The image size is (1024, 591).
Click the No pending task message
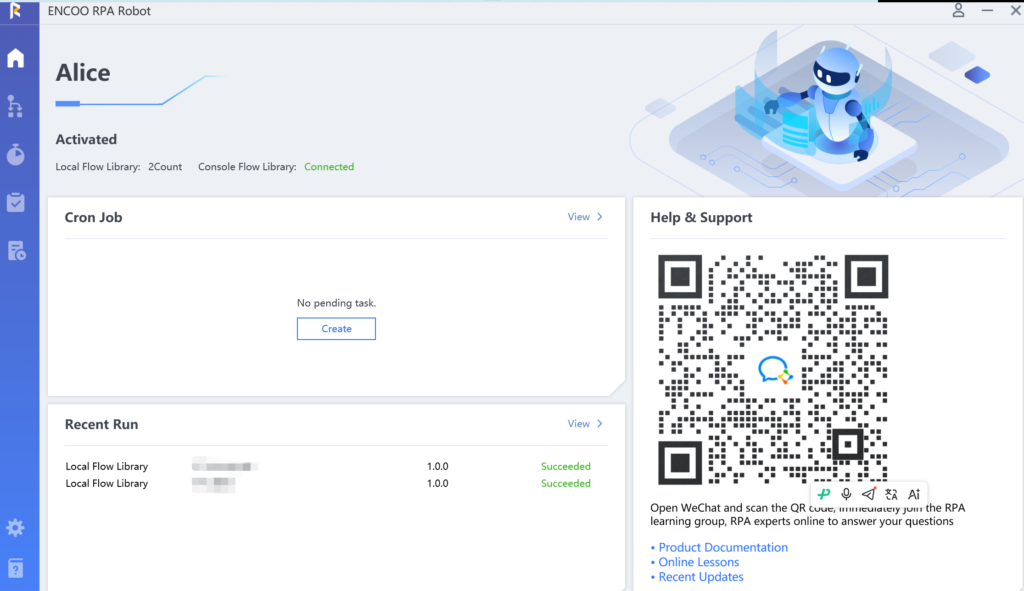336,303
